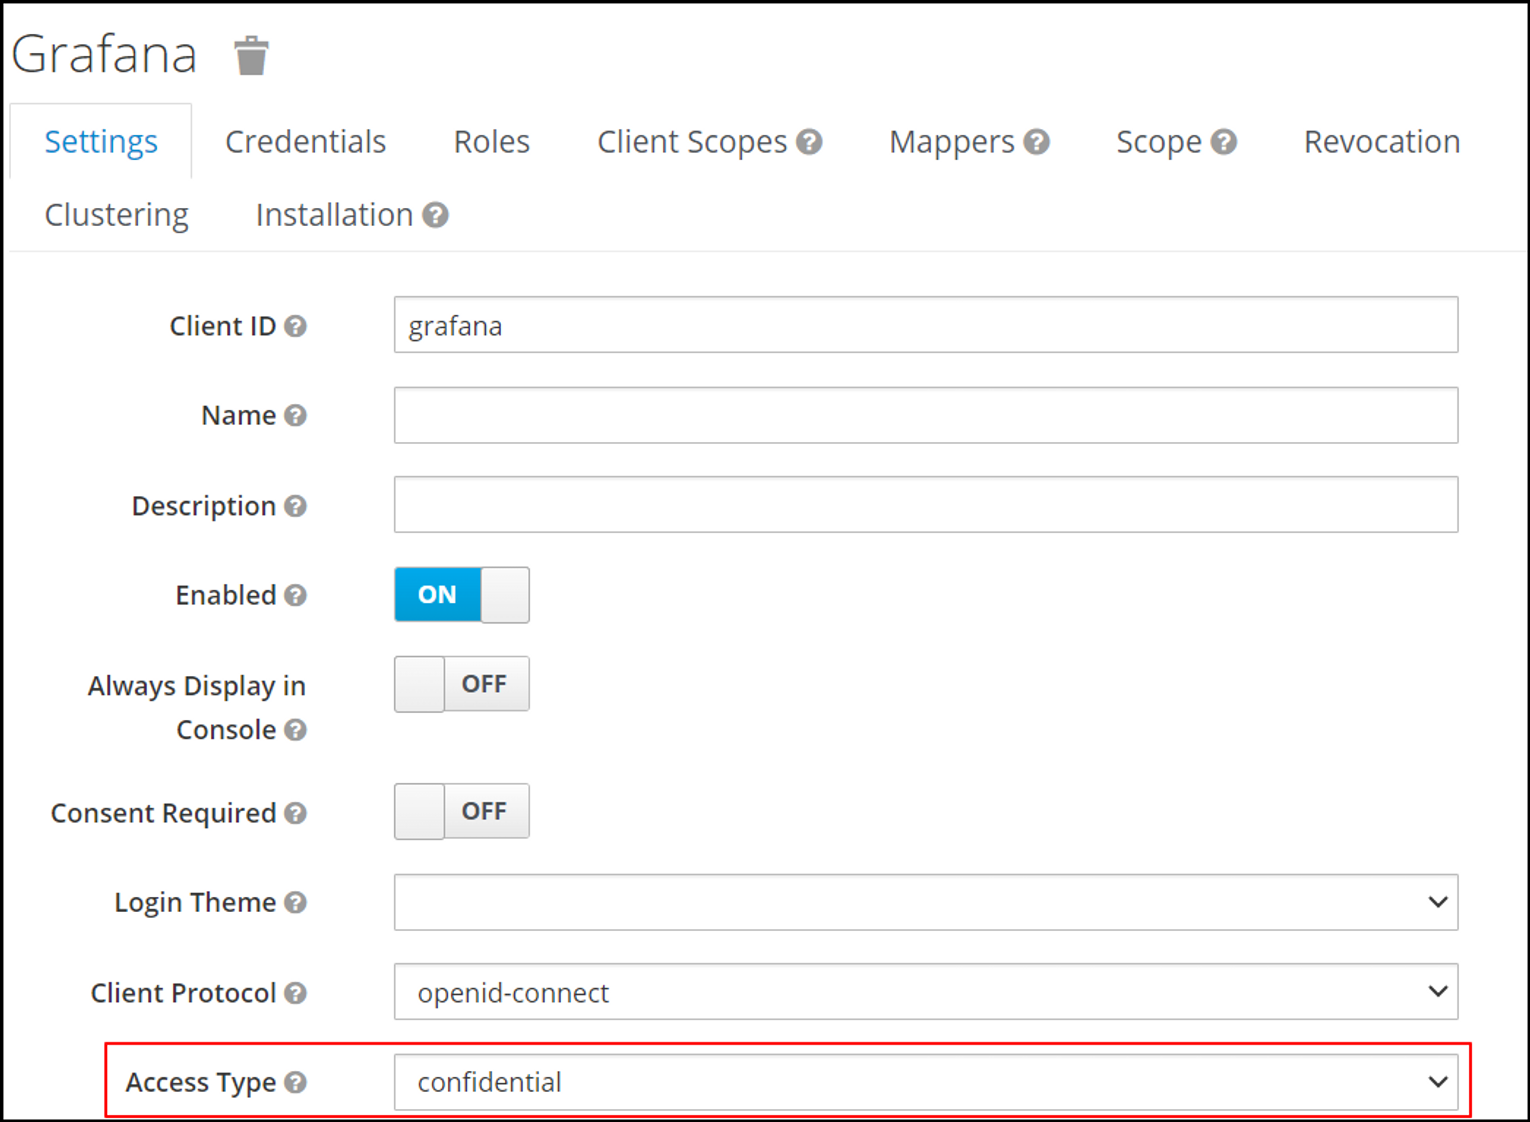
Task: Open Consent Required help icon
Action: pos(295,813)
